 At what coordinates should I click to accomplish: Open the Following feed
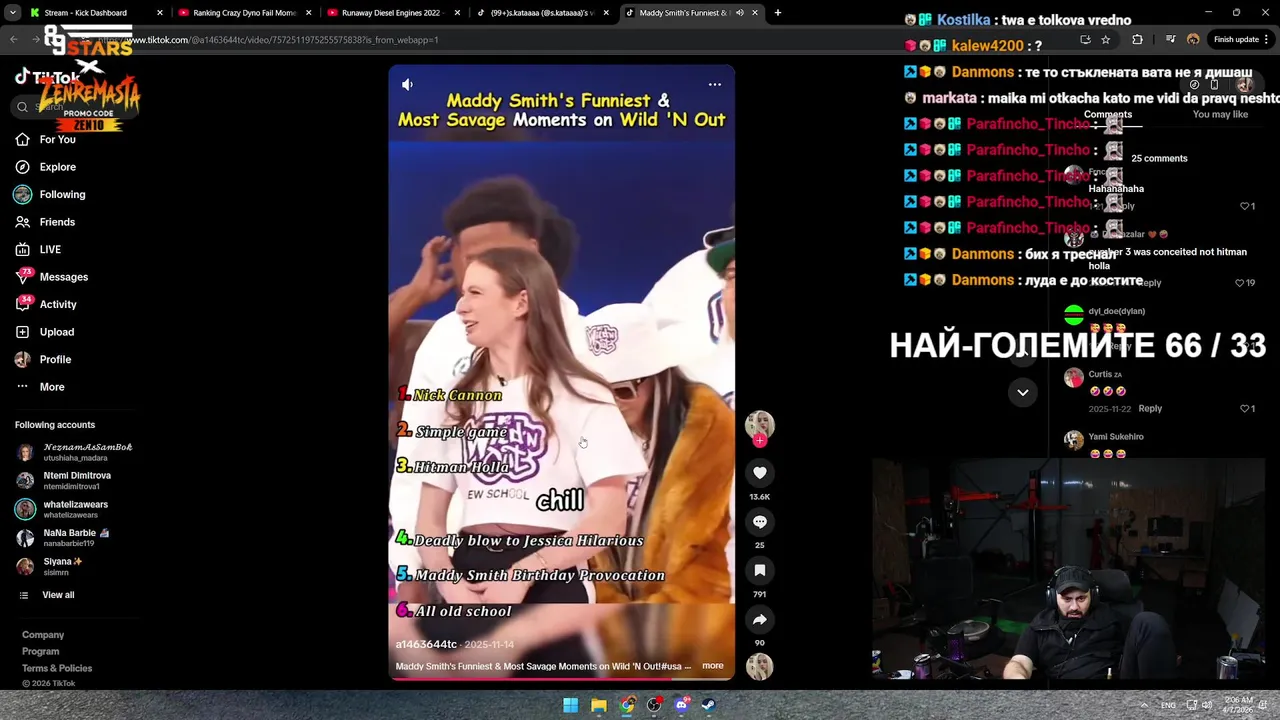tap(50, 195)
